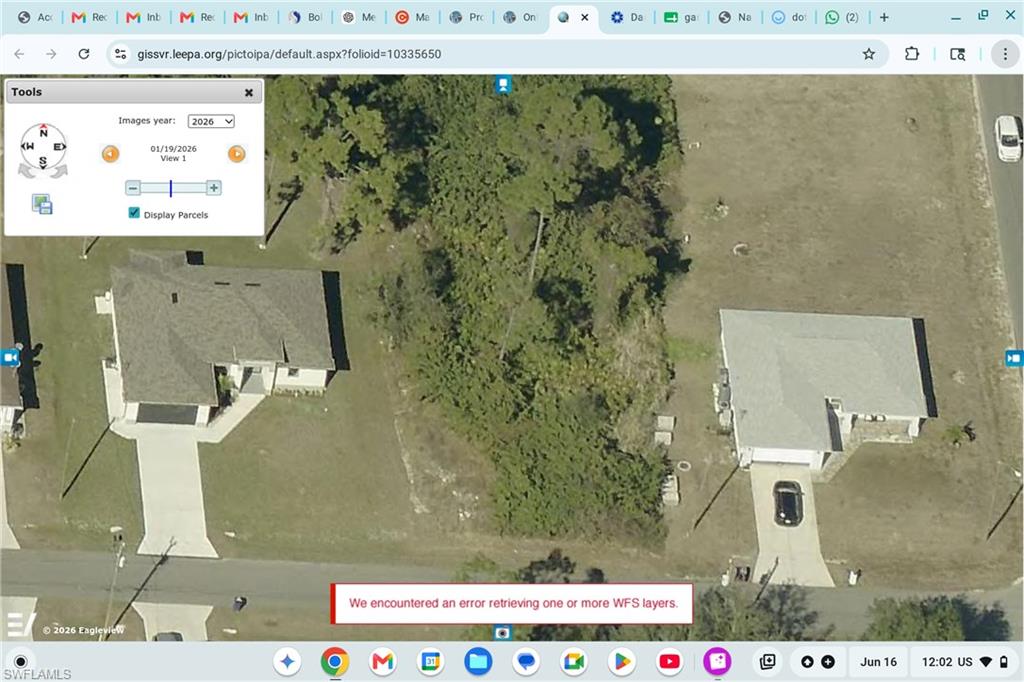1024x682 pixels.
Task: Close the active browser tab
Action: [584, 18]
